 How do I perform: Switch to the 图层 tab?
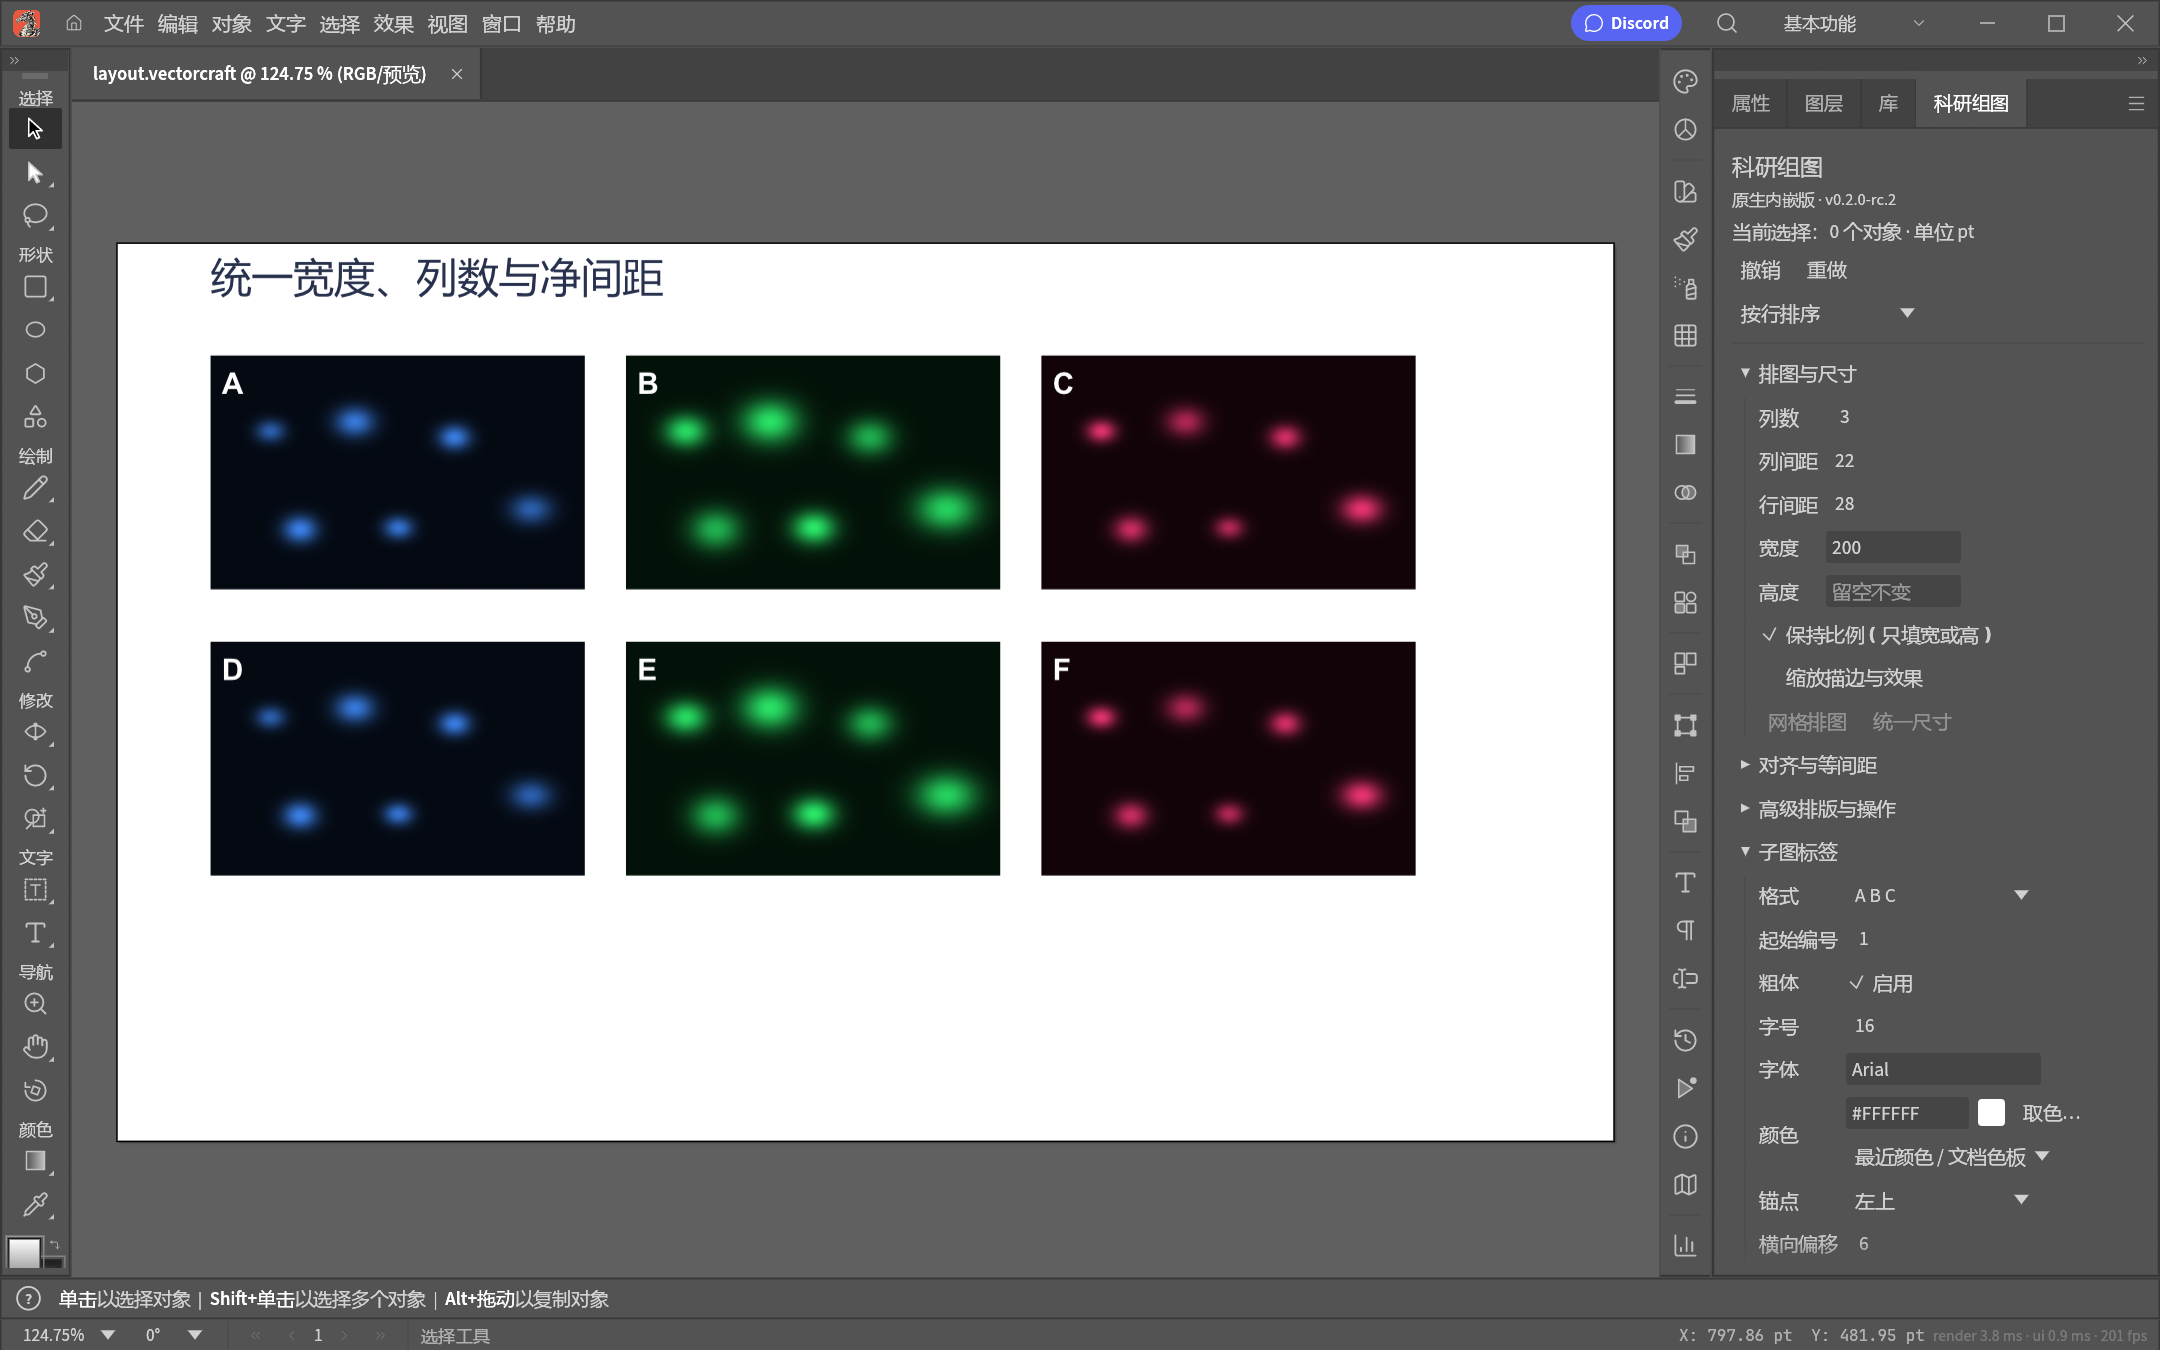1823,103
